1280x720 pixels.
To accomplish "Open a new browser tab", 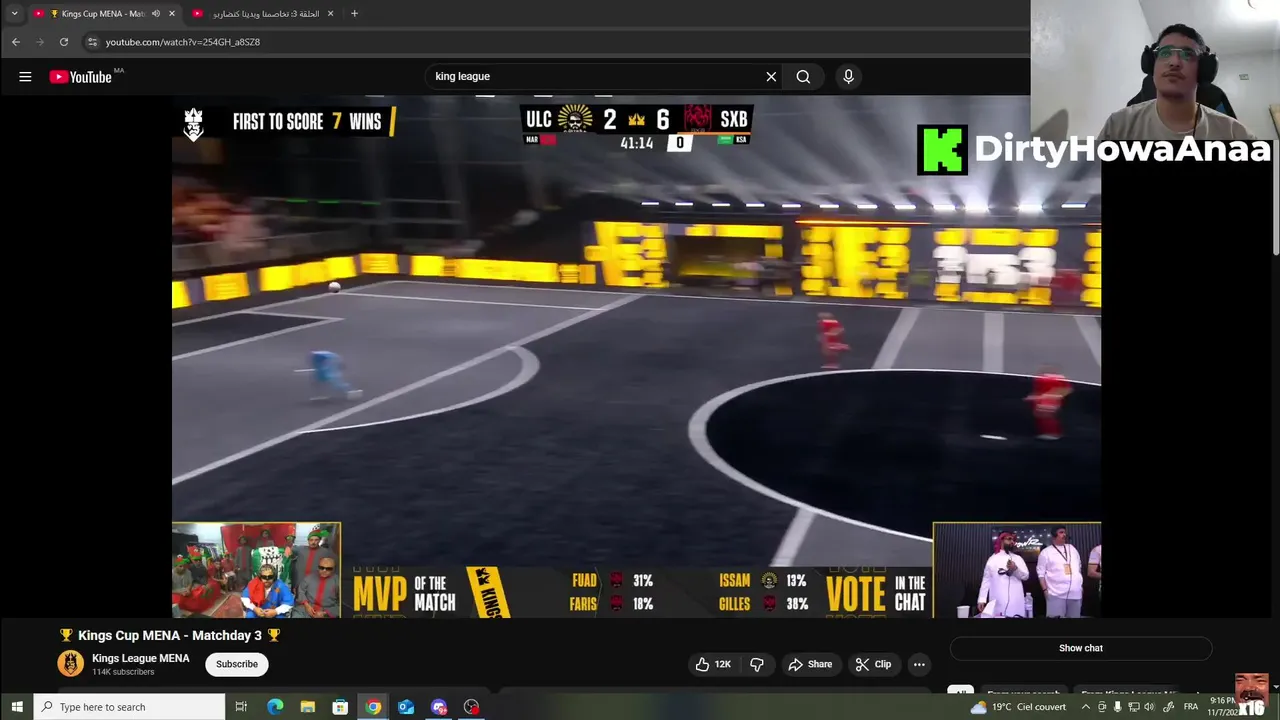I will pyautogui.click(x=354, y=14).
